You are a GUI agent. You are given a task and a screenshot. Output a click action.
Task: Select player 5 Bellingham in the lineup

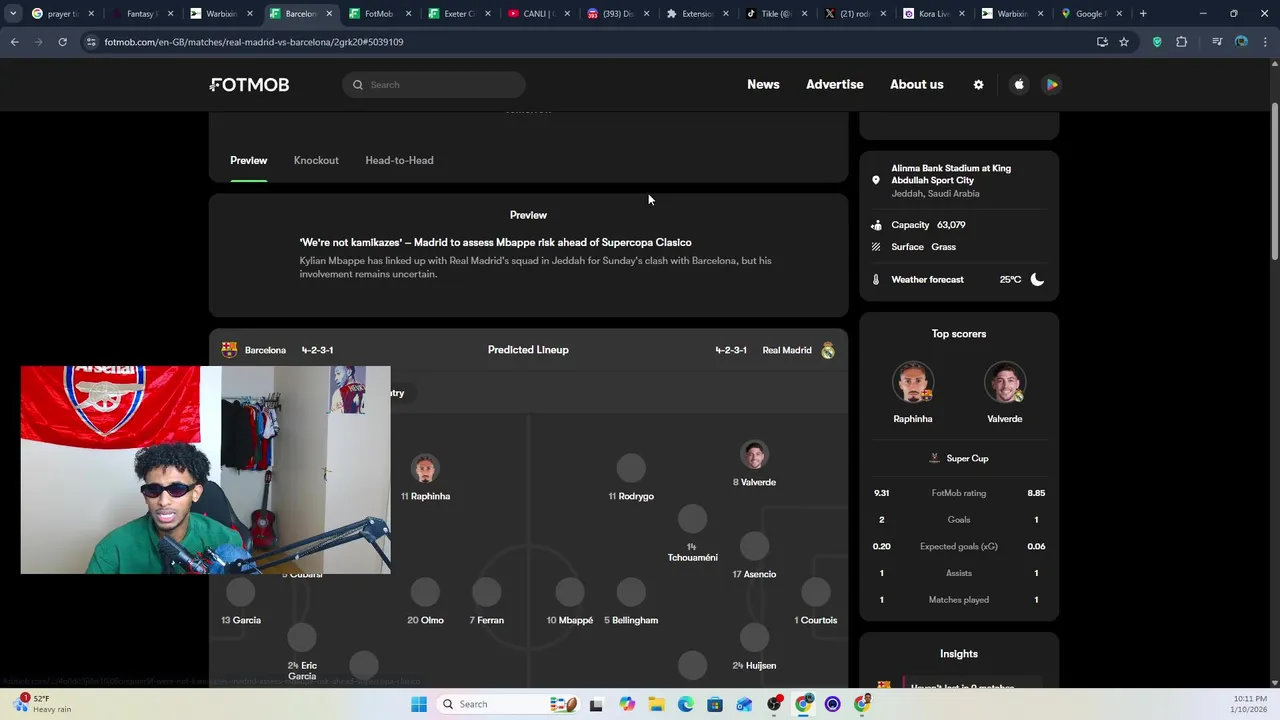pos(631,602)
